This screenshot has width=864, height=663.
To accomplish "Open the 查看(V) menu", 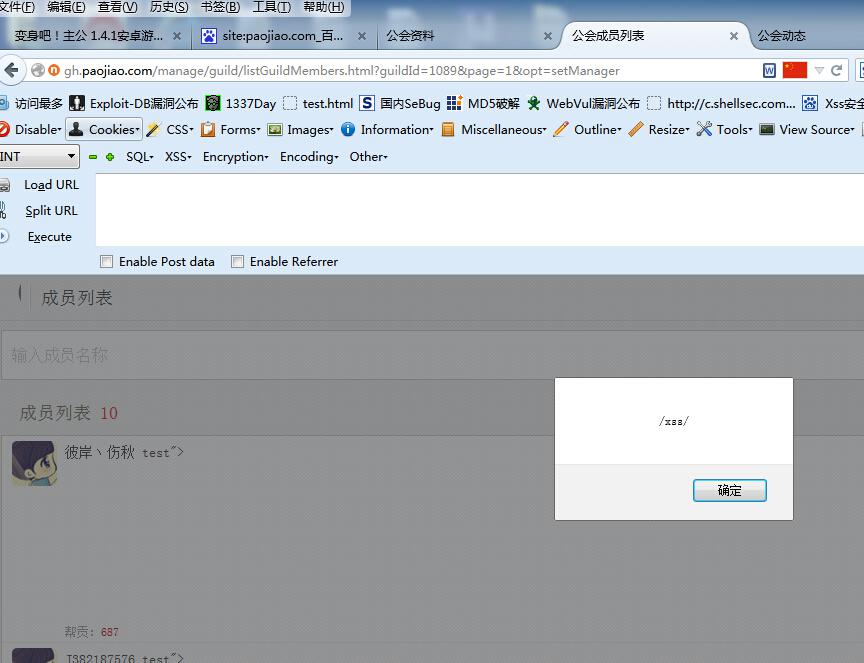I will click(x=117, y=7).
